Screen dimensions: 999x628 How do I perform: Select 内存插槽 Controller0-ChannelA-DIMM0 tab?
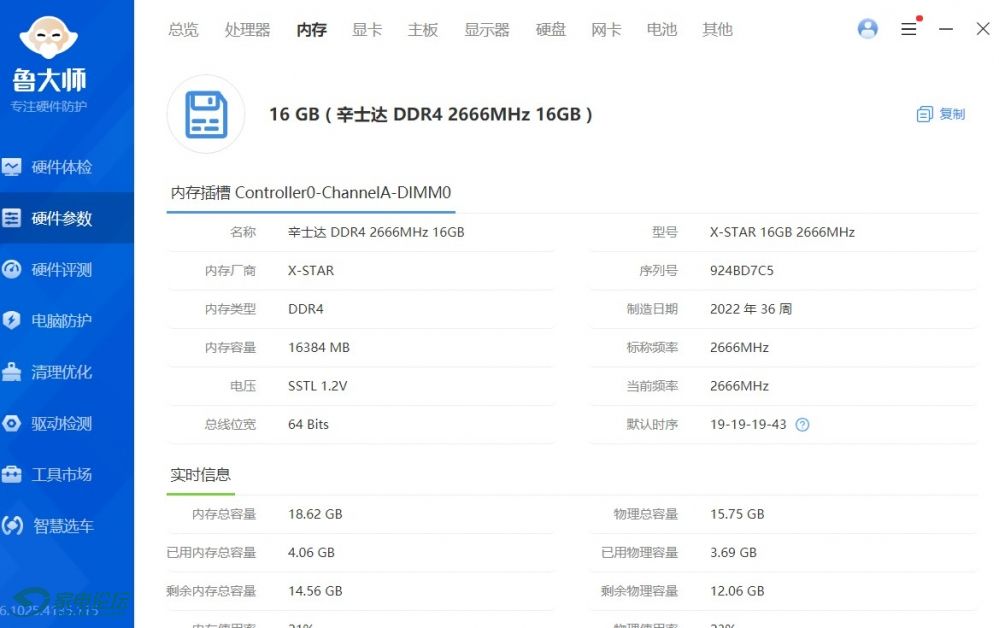click(311, 192)
